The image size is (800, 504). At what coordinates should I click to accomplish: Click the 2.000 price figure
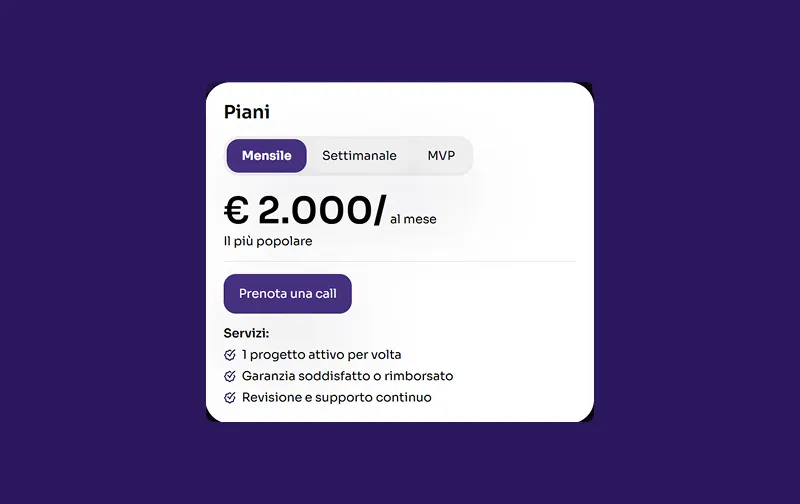coord(313,211)
